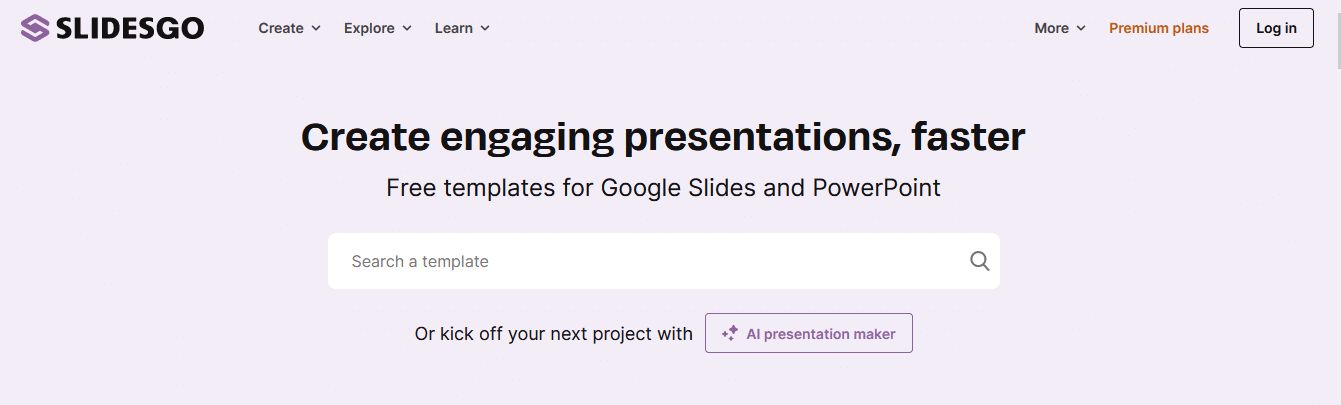Screen dimensions: 1341x405
Task: Click the SLIDESGO wordmark text
Action: coord(130,28)
